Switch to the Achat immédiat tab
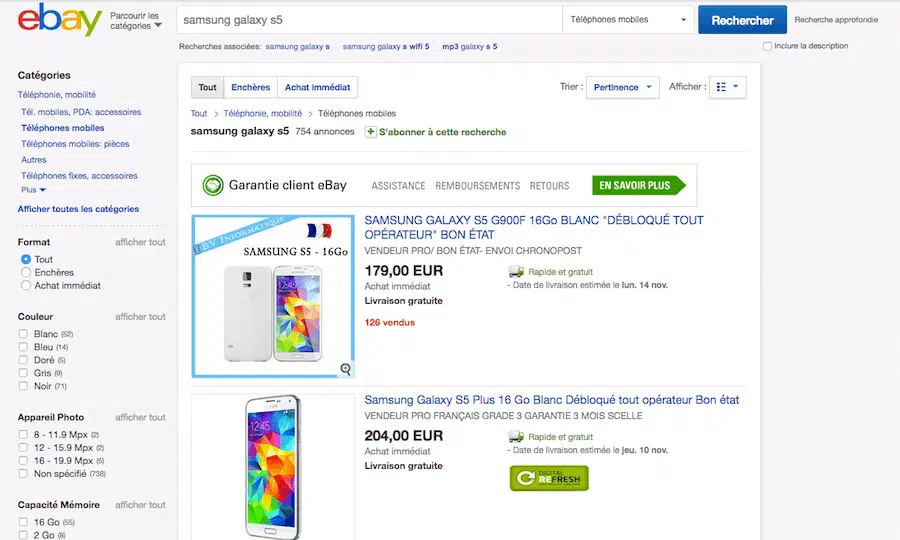This screenshot has width=900, height=540. [x=317, y=88]
